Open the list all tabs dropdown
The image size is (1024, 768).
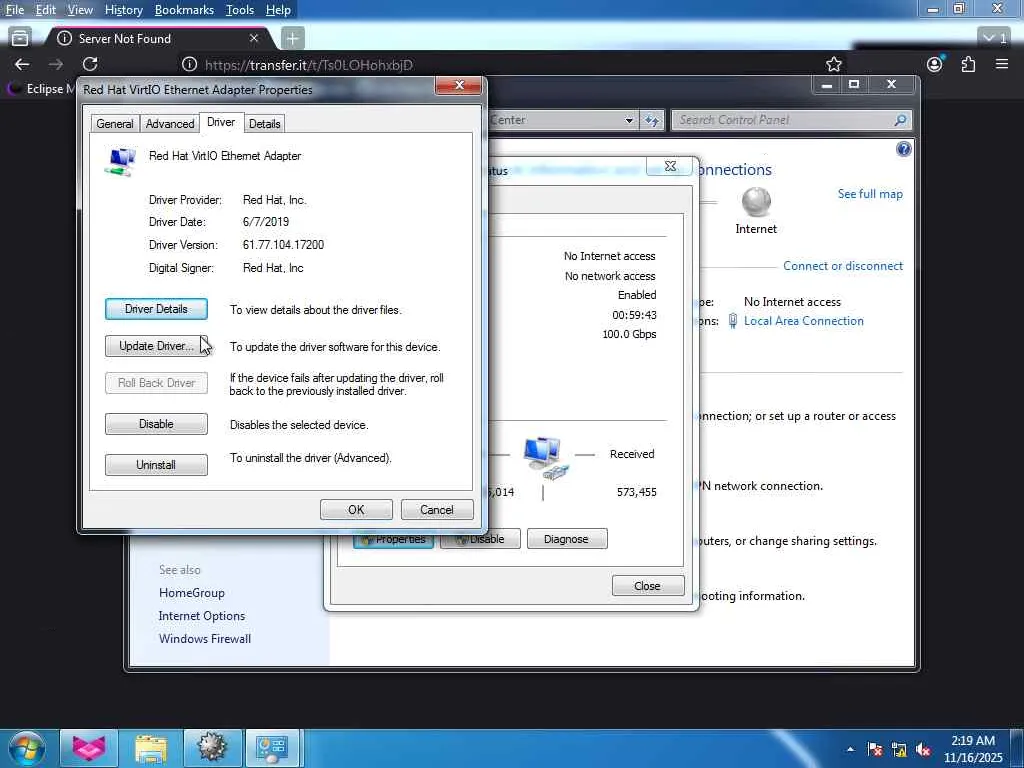pos(995,39)
